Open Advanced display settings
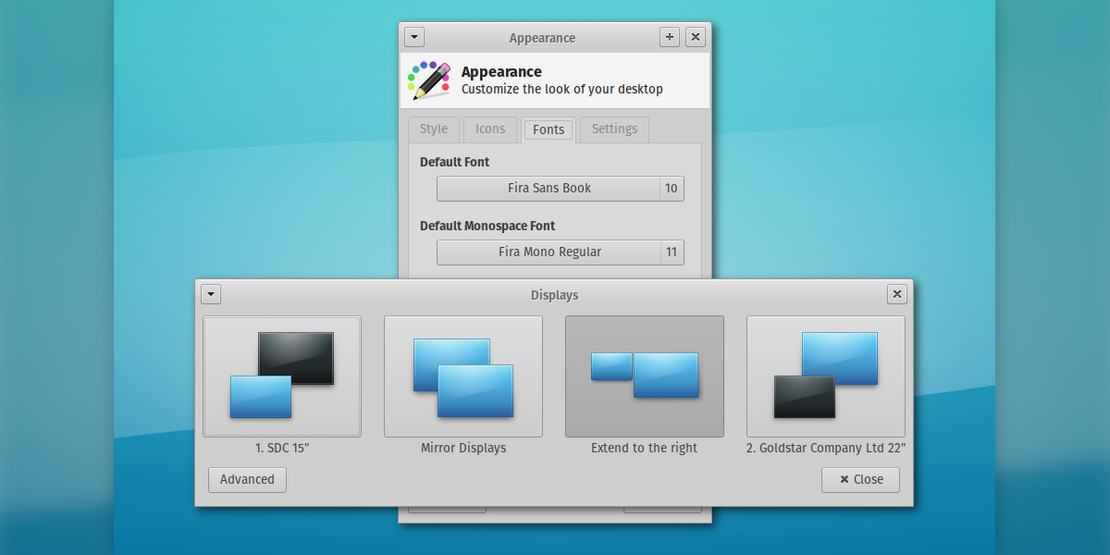 pyautogui.click(x=247, y=479)
